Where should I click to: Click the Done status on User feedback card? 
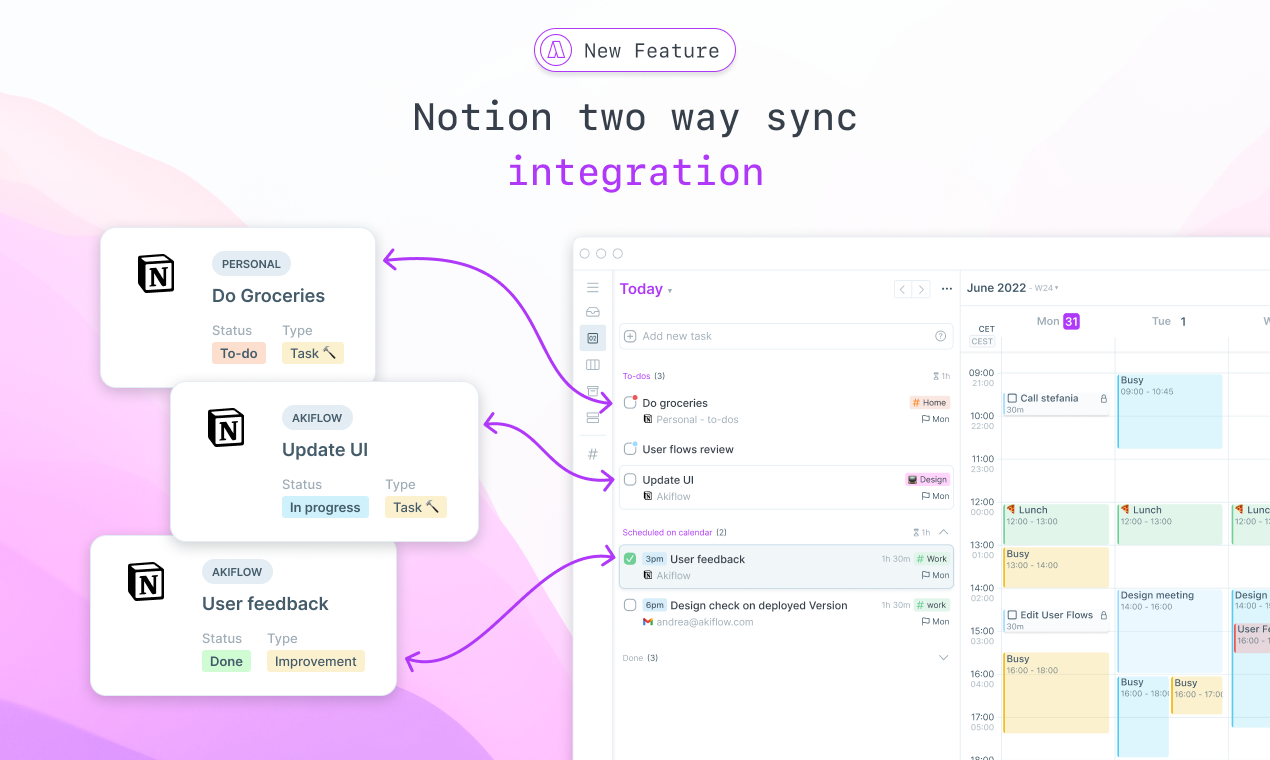pos(227,661)
